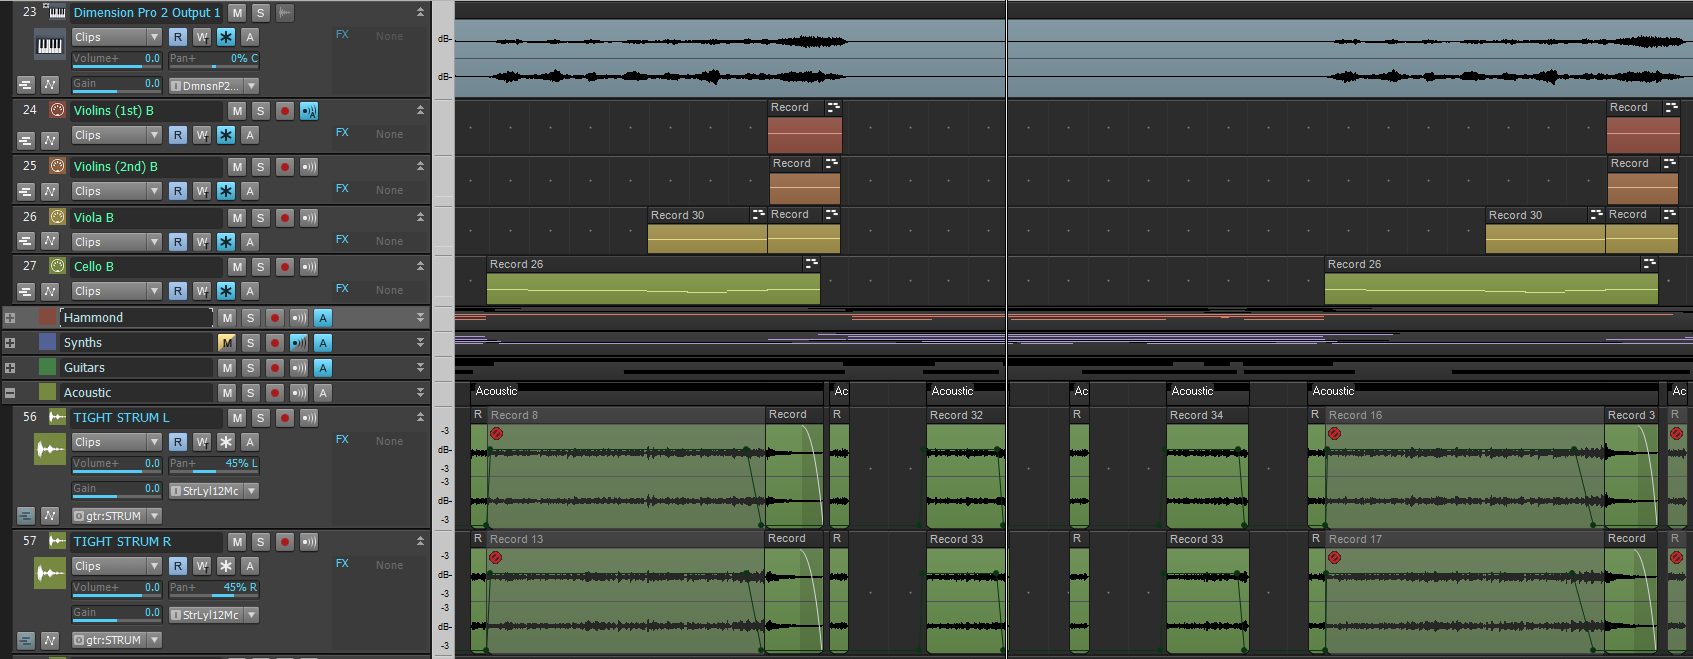Click the TIGHT STRUM L waveform track icon
The image size is (1693, 659).
(50, 450)
